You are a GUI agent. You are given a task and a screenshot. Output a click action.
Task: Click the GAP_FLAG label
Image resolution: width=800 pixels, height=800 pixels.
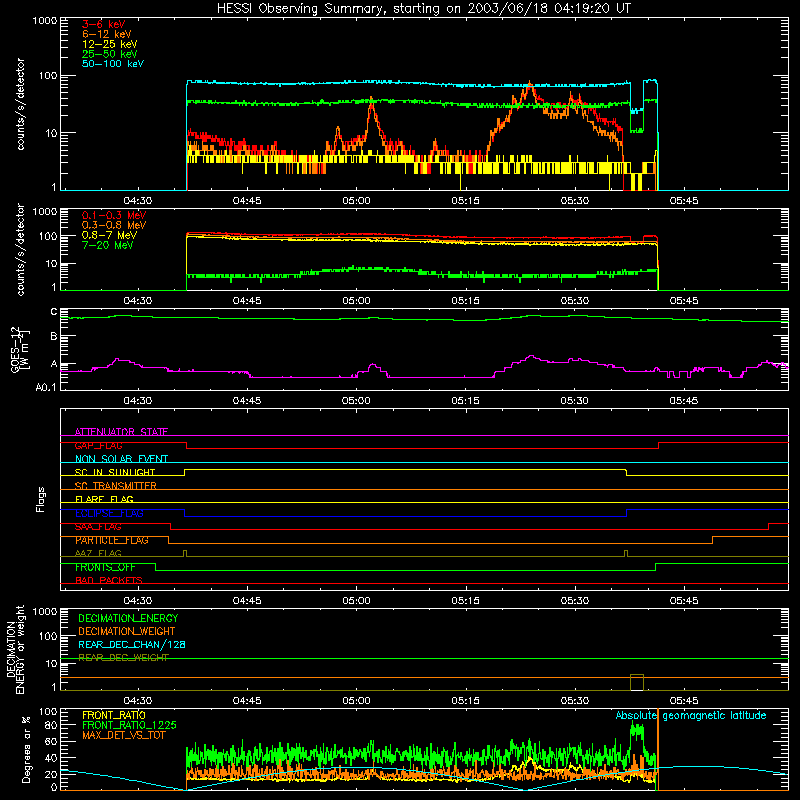98,445
